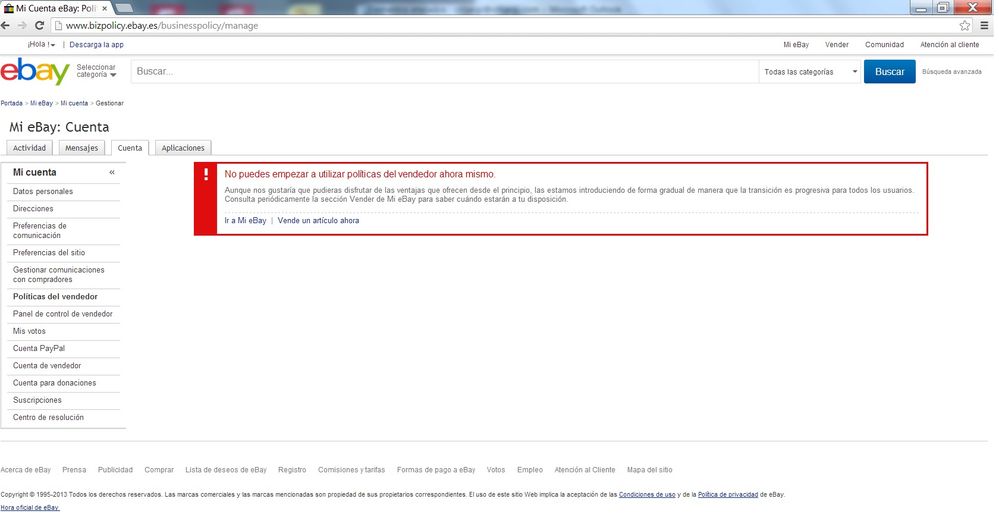Click Portada breadcrumb link

click(11, 103)
